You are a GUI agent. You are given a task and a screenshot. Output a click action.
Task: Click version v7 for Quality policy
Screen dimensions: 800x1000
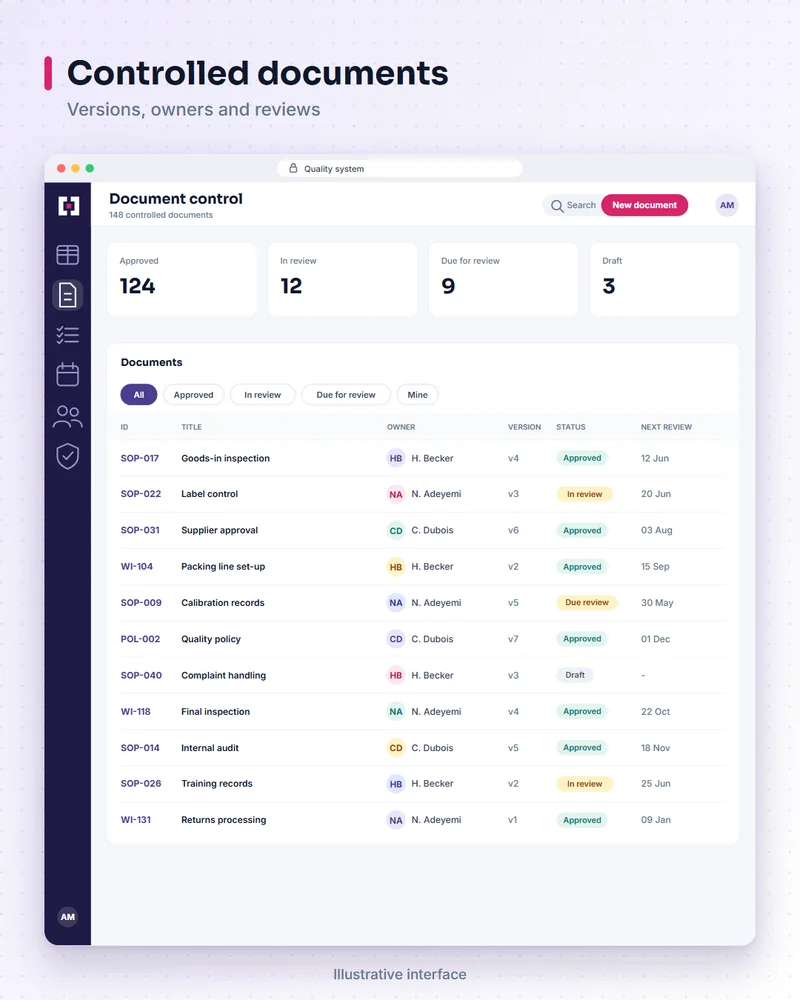coord(513,639)
